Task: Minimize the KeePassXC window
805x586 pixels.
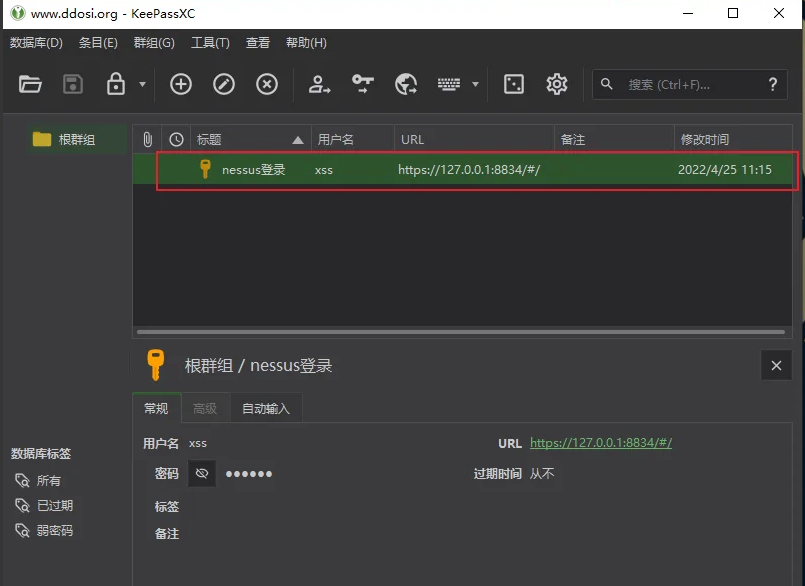Action: [x=688, y=13]
